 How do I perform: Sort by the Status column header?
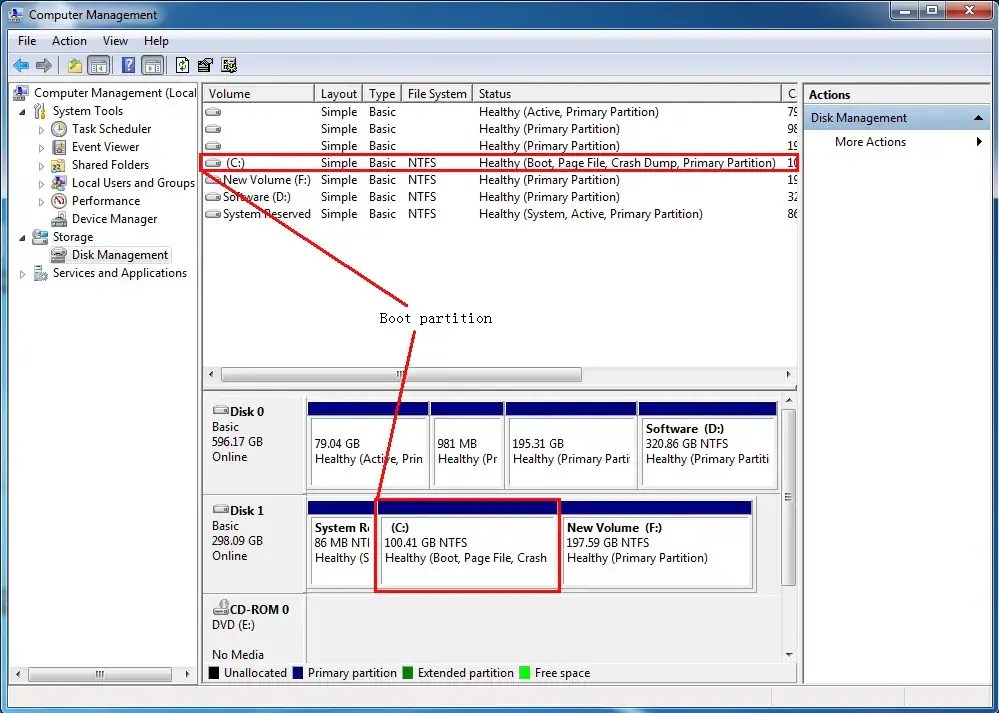point(626,94)
